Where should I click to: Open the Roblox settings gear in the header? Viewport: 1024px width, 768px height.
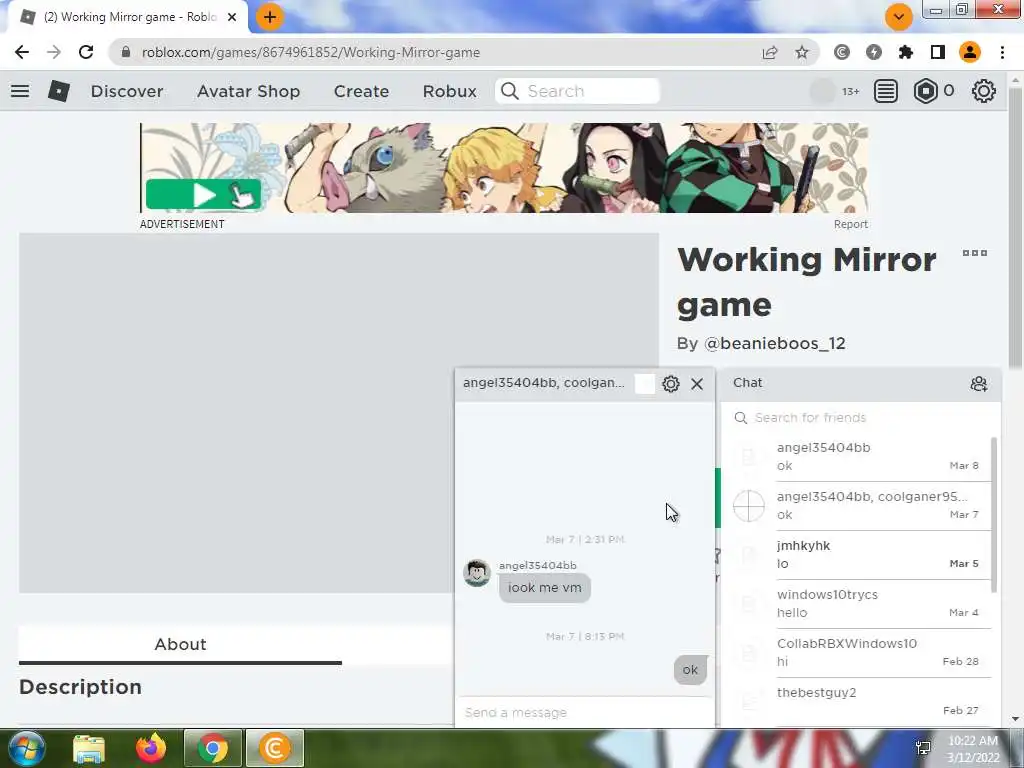[x=984, y=91]
